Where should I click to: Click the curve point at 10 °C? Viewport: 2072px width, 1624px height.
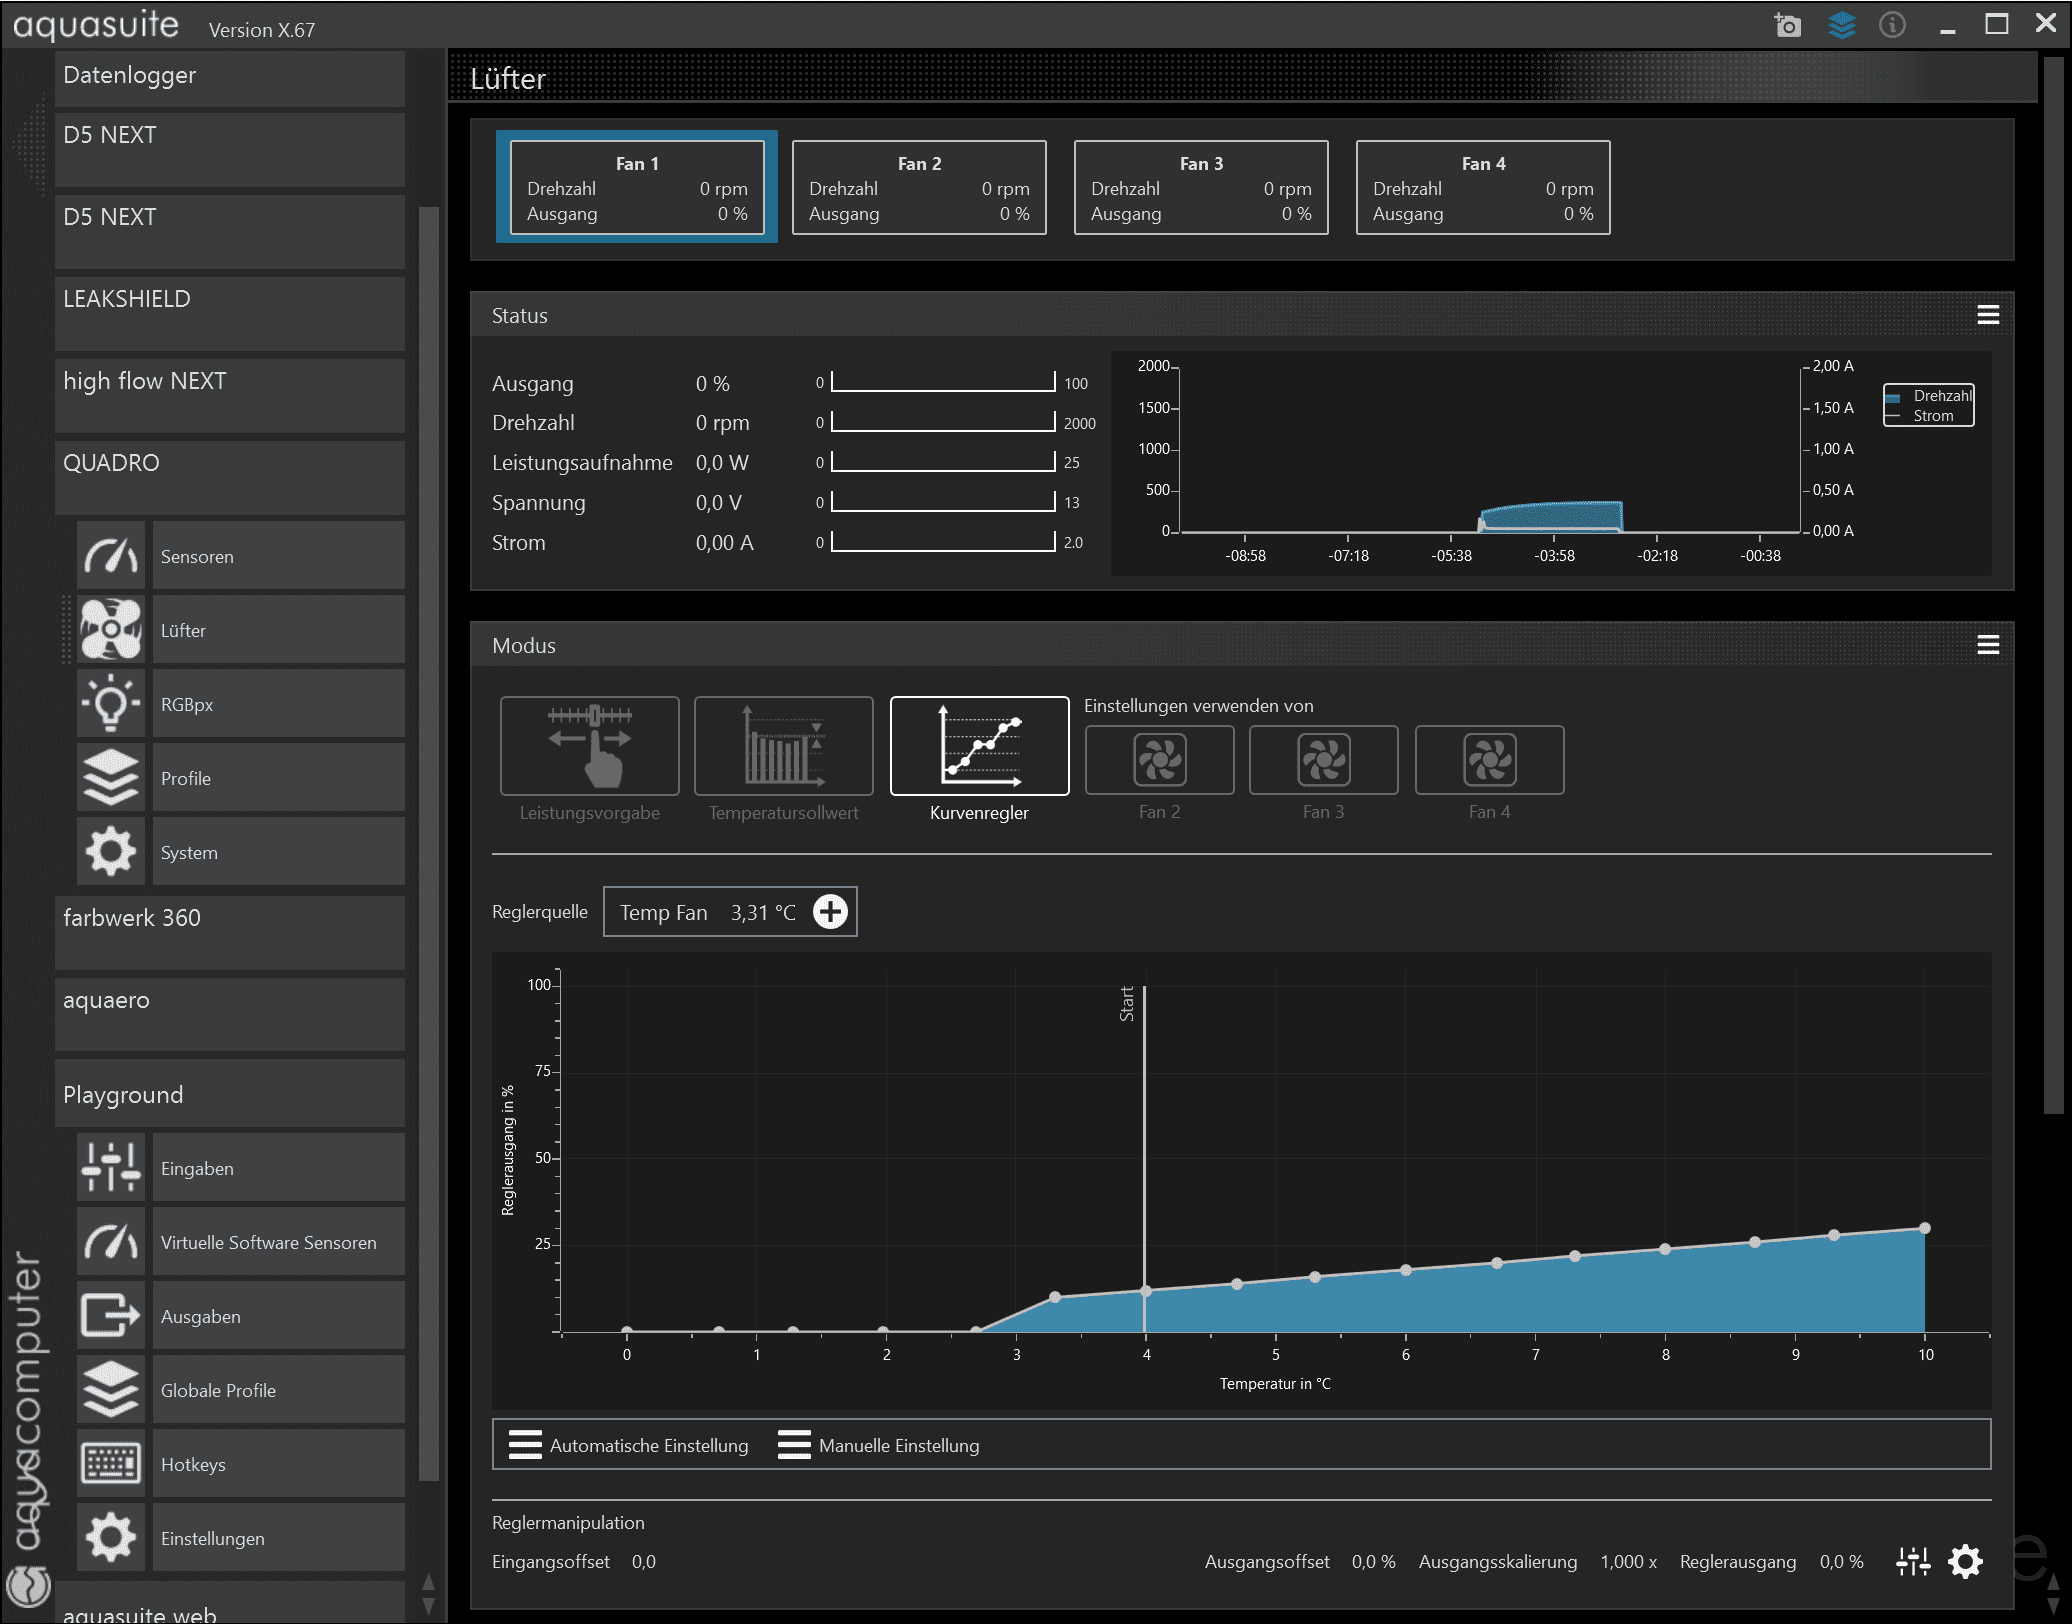1925,1228
